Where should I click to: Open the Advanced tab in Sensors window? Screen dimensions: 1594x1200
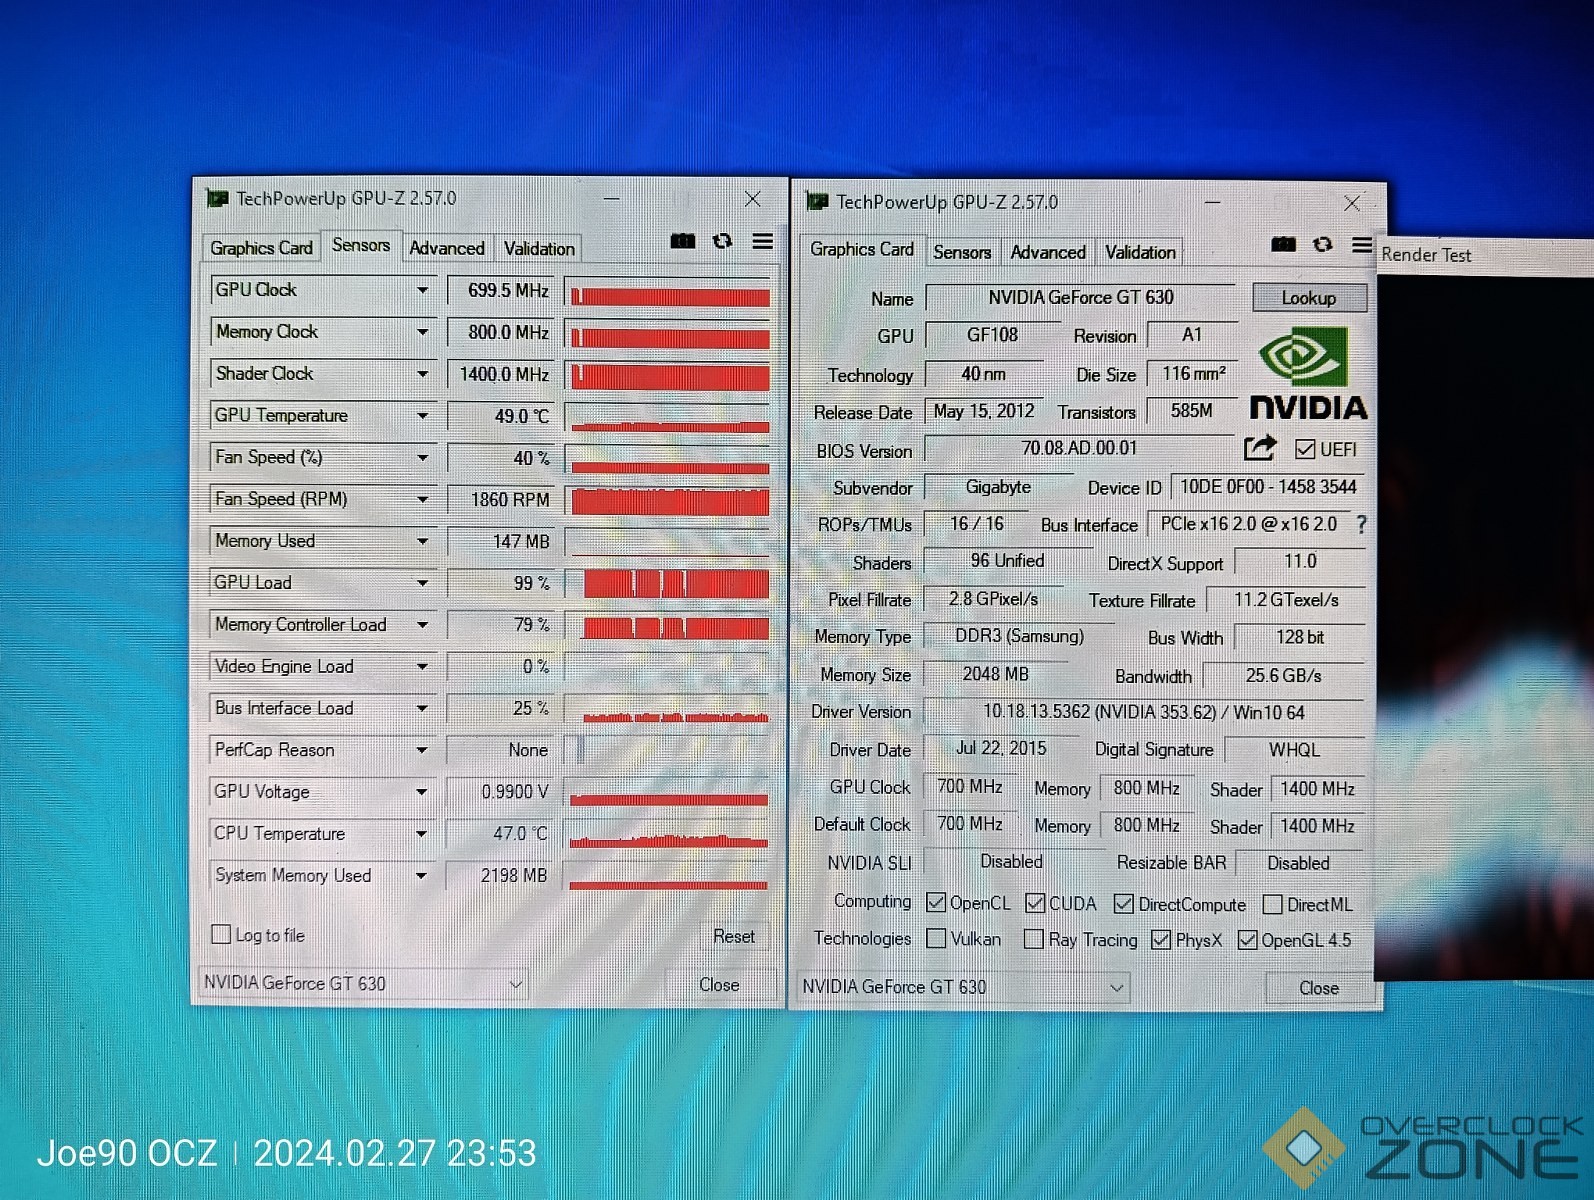tap(447, 248)
